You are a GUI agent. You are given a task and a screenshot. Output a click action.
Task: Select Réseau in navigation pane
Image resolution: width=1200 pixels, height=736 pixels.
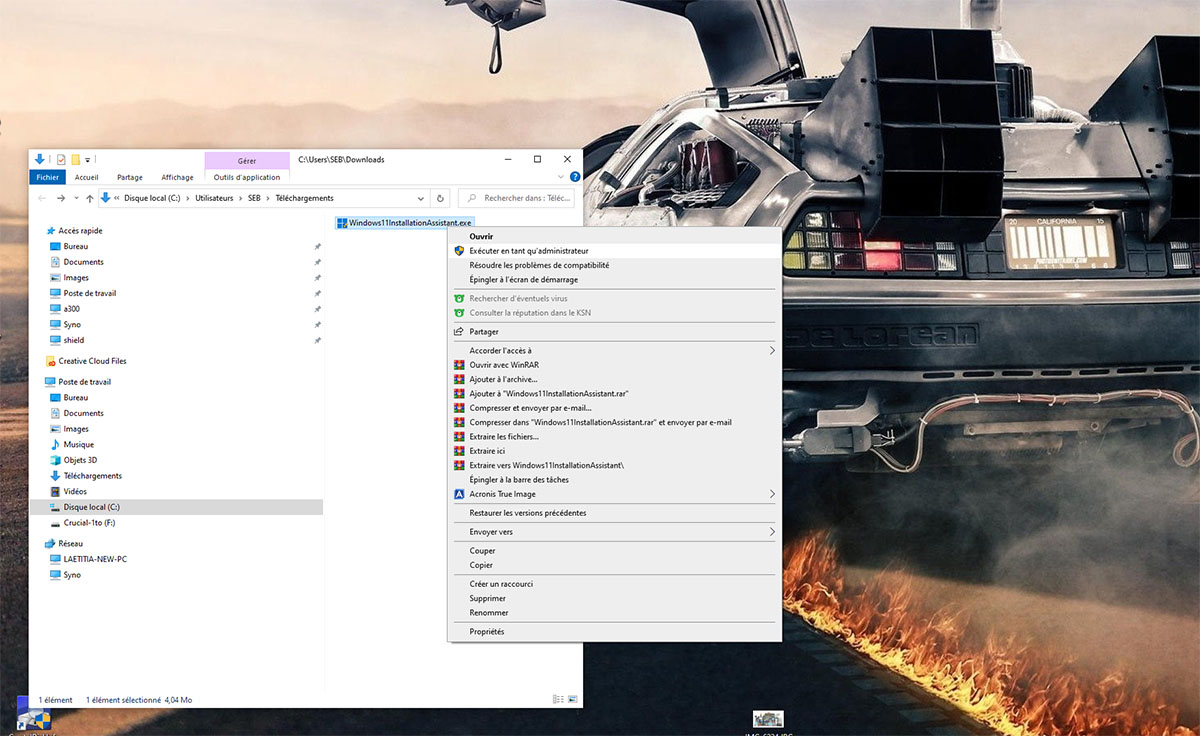coord(70,544)
